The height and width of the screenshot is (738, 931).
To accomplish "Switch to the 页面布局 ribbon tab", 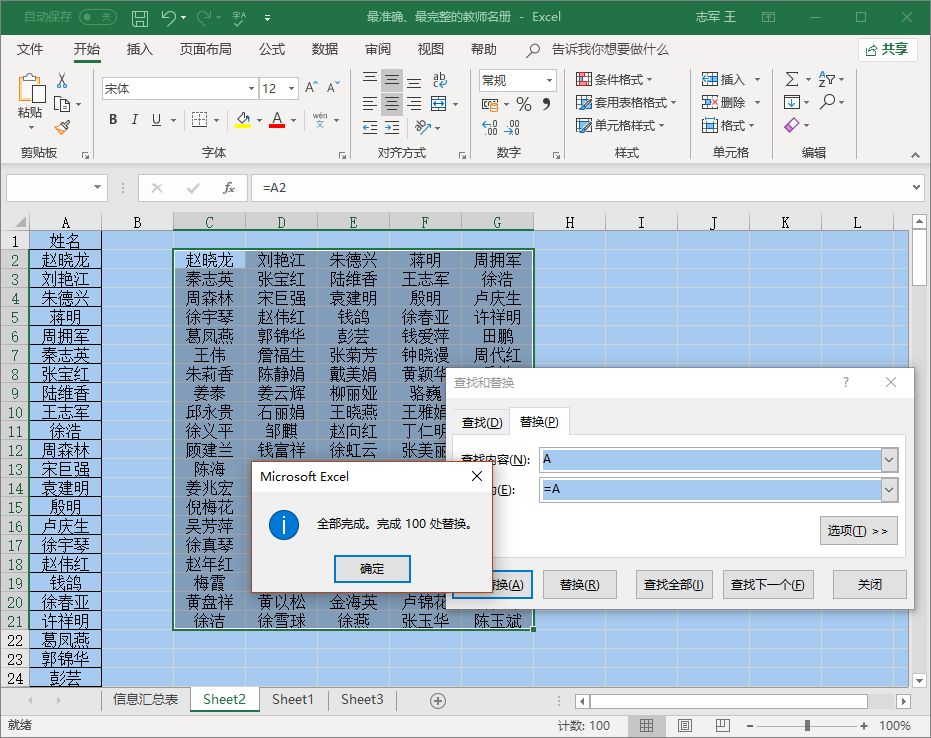I will click(x=205, y=49).
